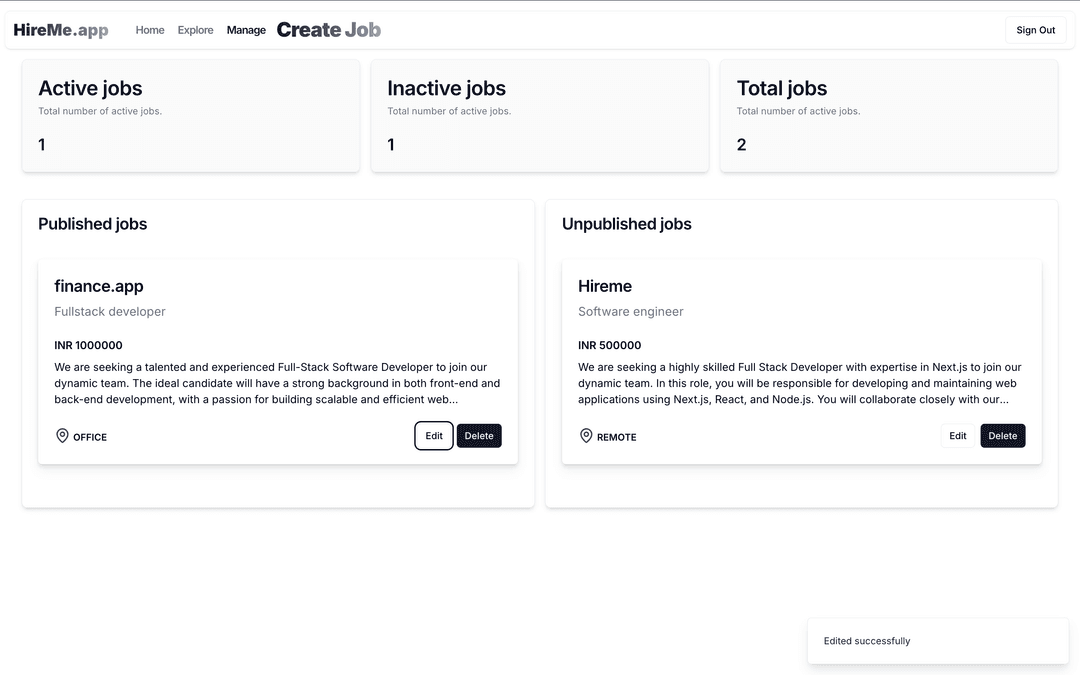The image size is (1080, 675).
Task: Click the 'Edited successfully' toast notification
Action: 937,641
